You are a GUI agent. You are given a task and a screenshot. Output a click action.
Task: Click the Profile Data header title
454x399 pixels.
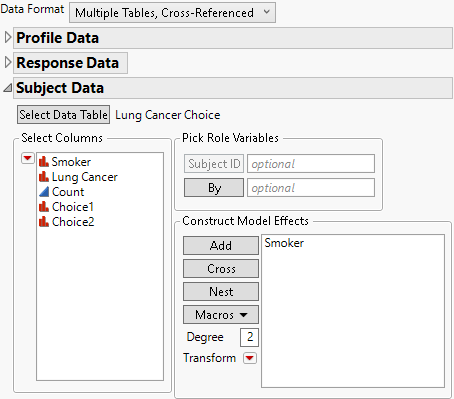click(58, 37)
